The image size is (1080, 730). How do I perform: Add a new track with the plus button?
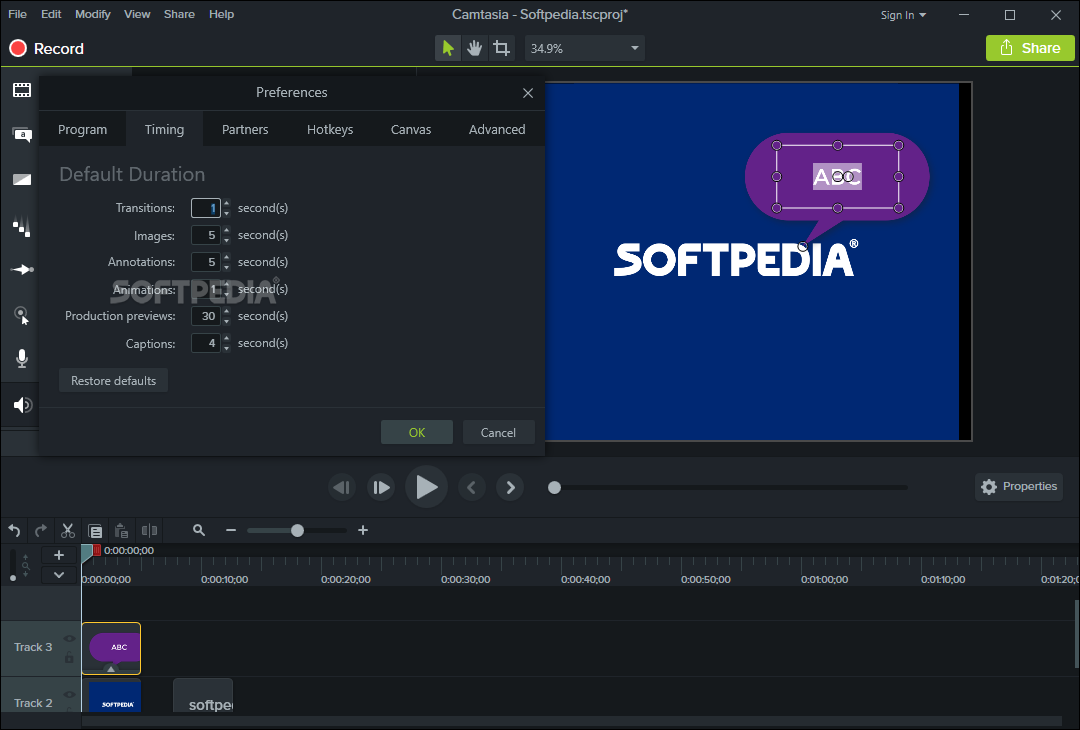[59, 555]
